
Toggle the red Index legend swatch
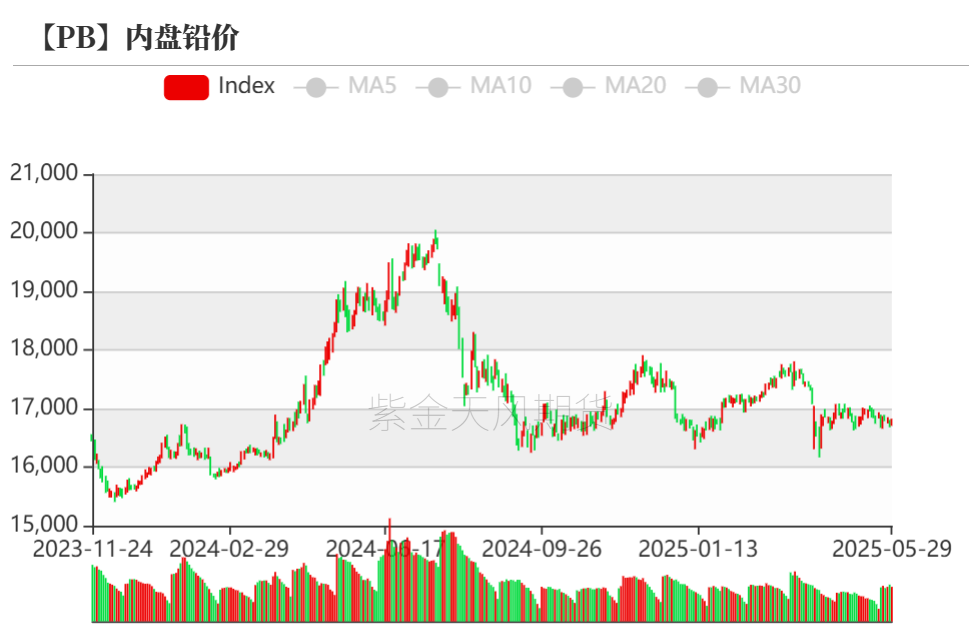(x=186, y=87)
